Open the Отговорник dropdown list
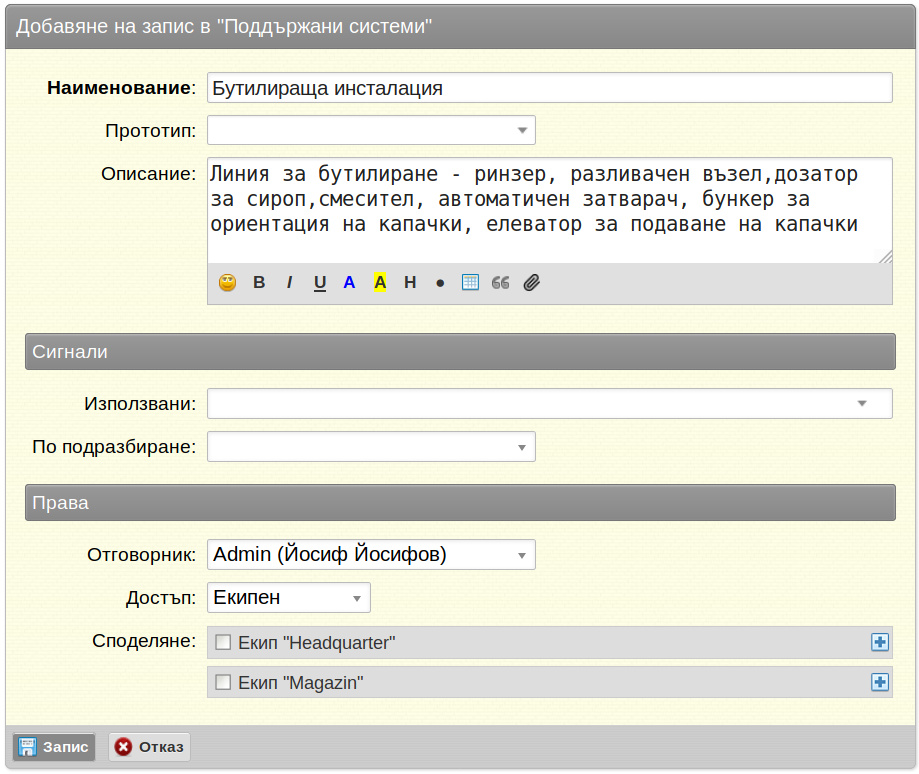Viewport: 919px width, 774px height. (371, 554)
